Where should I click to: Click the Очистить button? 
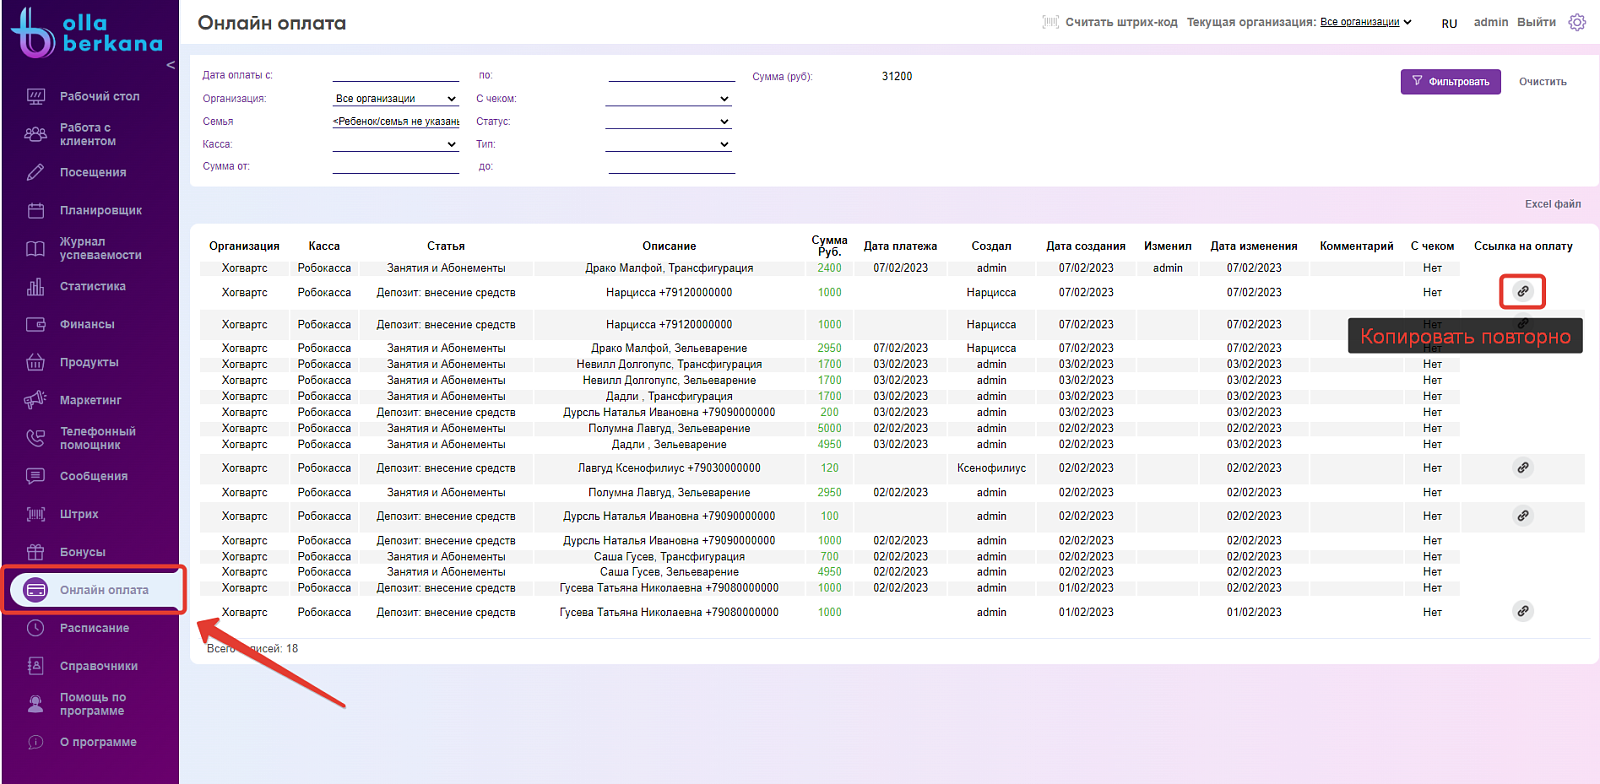(x=1542, y=82)
